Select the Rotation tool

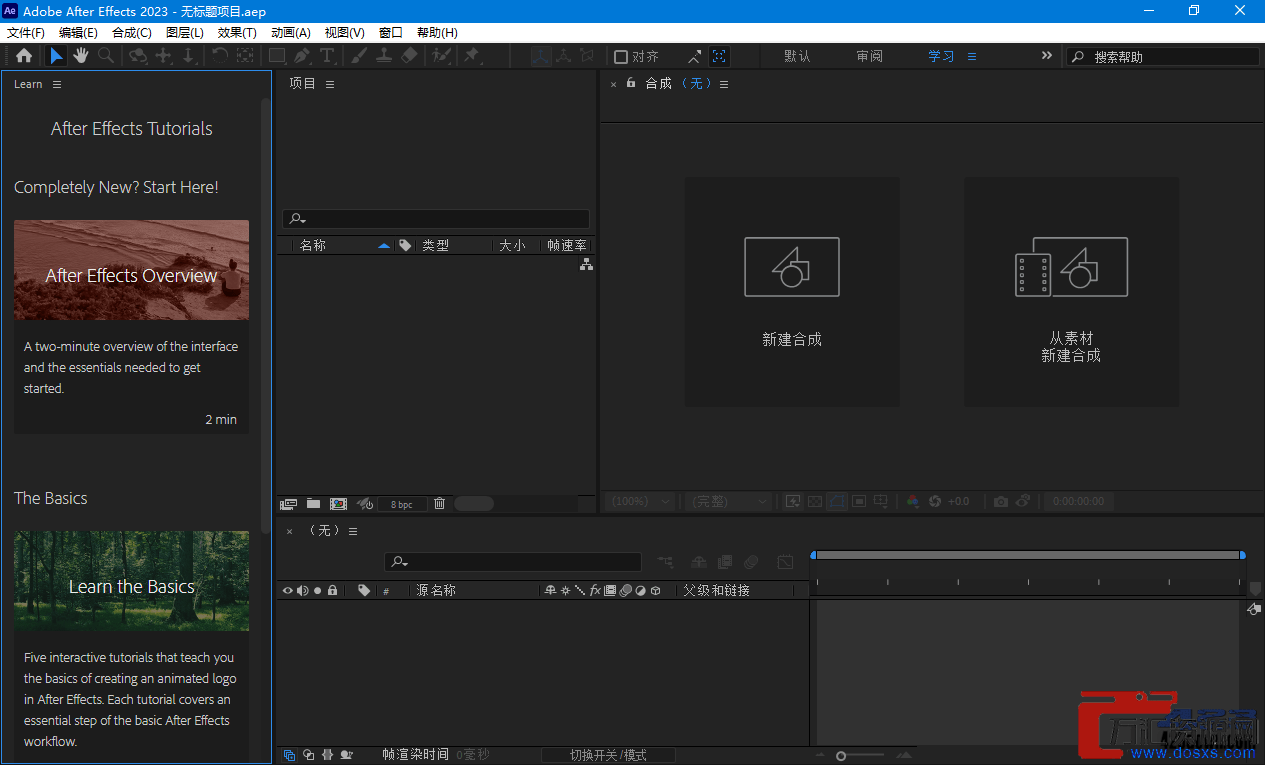coord(219,56)
